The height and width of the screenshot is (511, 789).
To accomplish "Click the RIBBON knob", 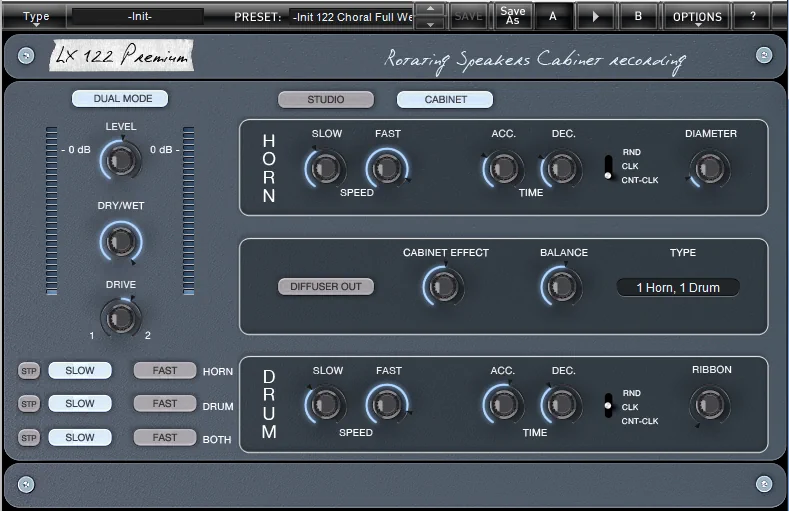I will coord(709,404).
